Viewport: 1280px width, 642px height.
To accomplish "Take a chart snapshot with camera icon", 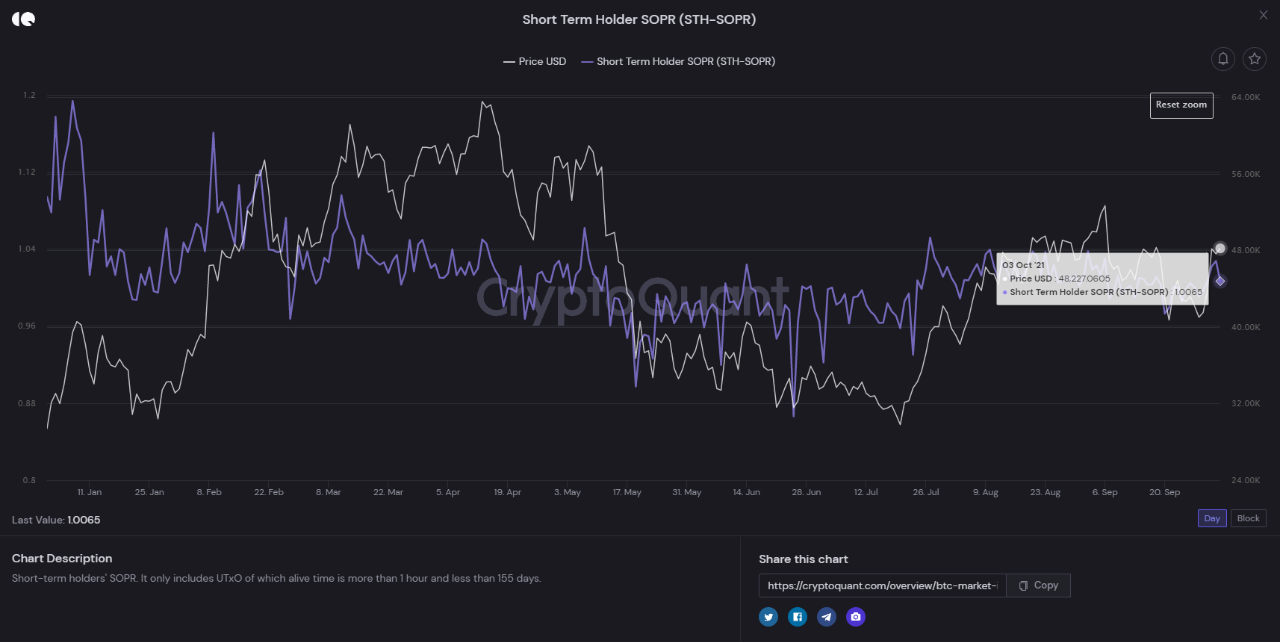I will pos(855,617).
